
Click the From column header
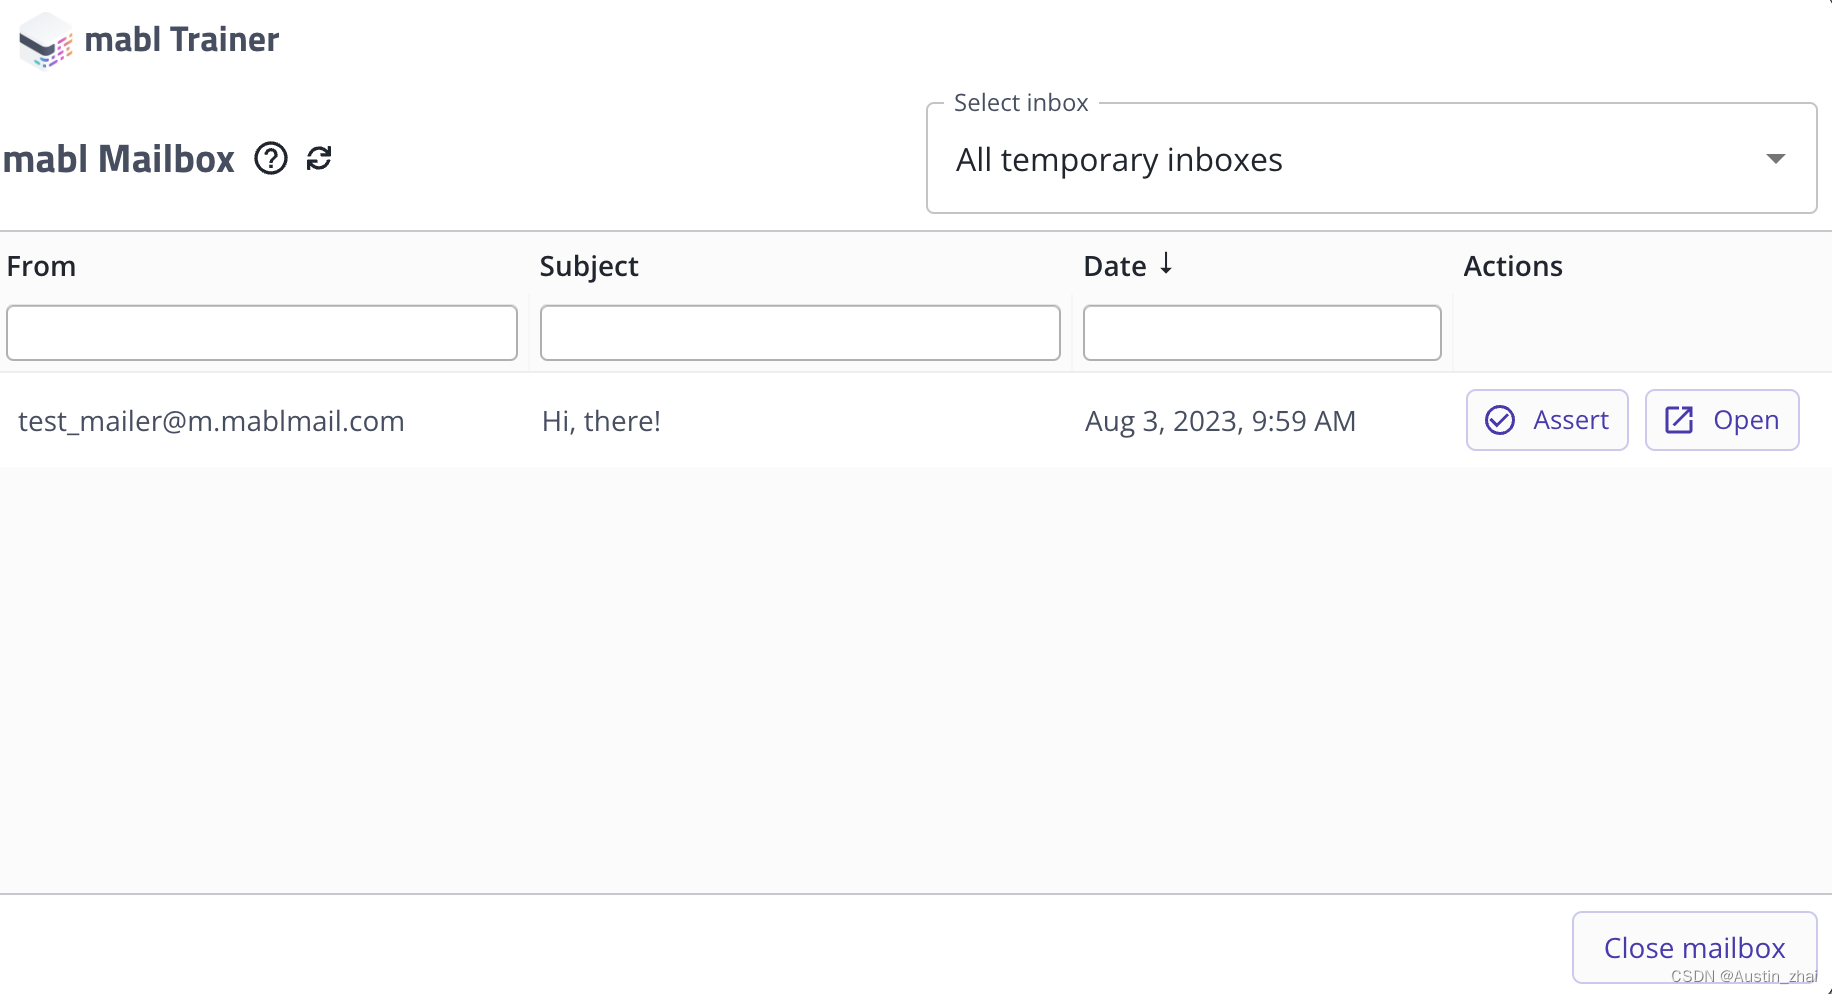point(41,266)
